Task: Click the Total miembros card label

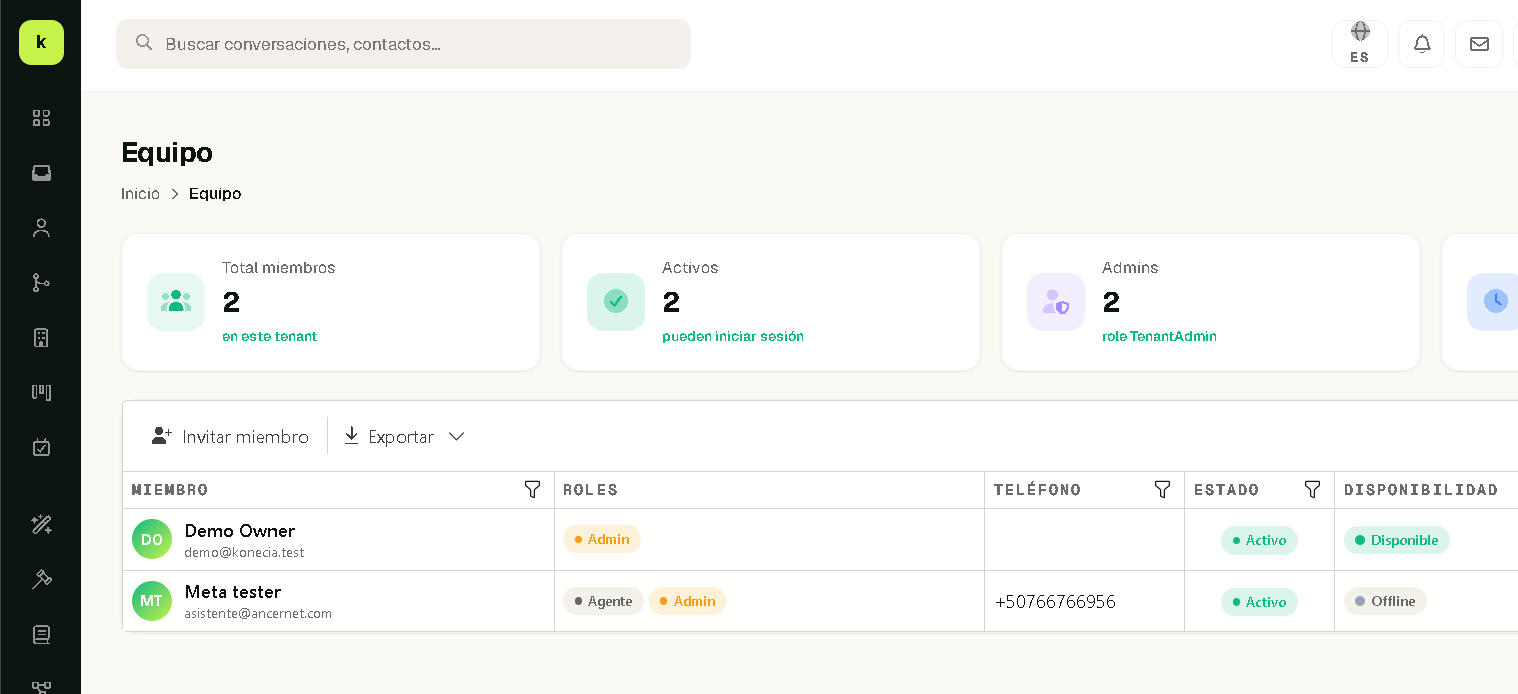Action: (279, 268)
